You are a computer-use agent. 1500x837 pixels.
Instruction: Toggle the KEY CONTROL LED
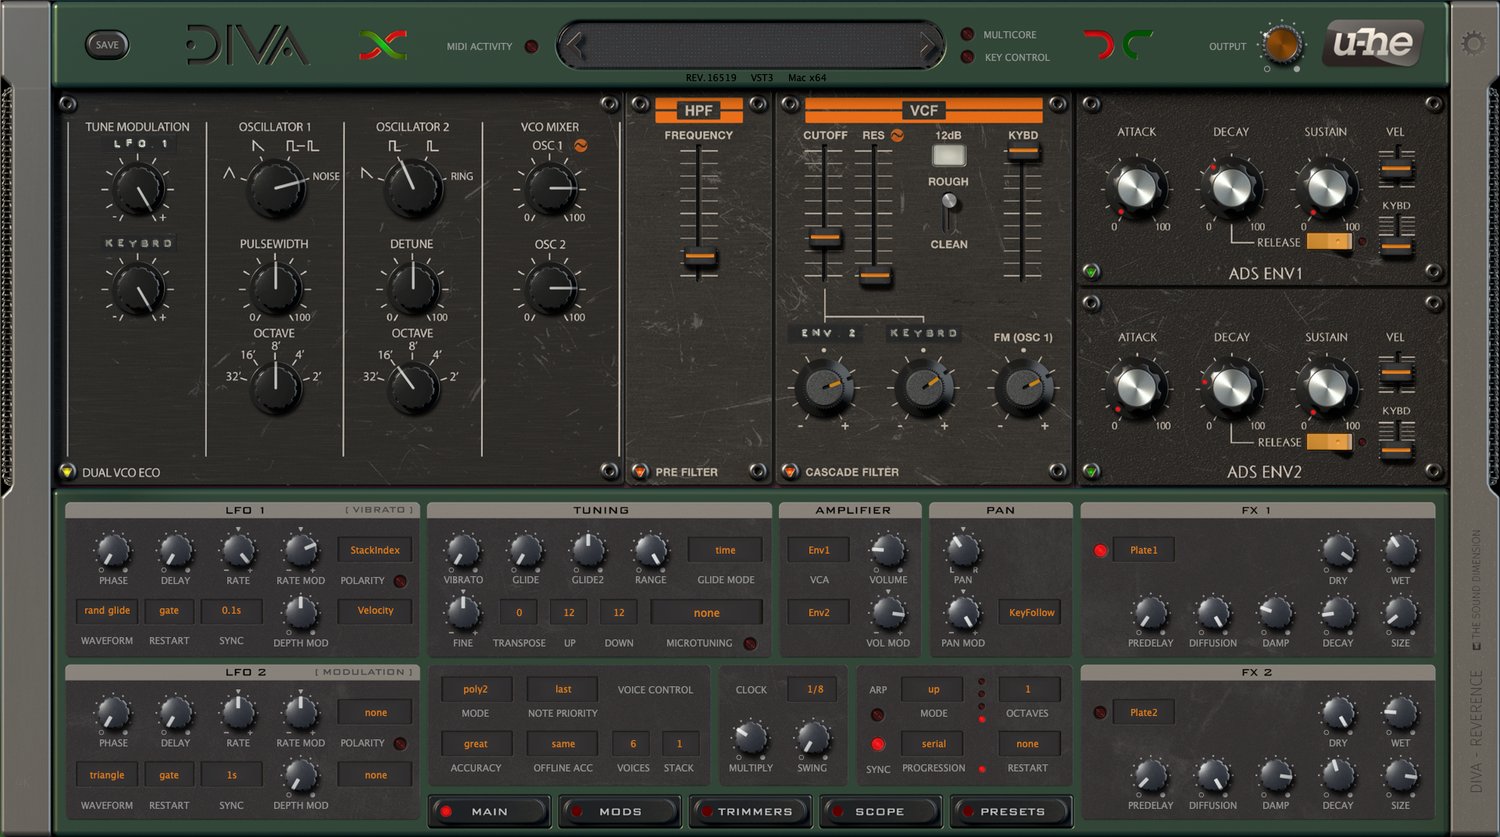967,57
